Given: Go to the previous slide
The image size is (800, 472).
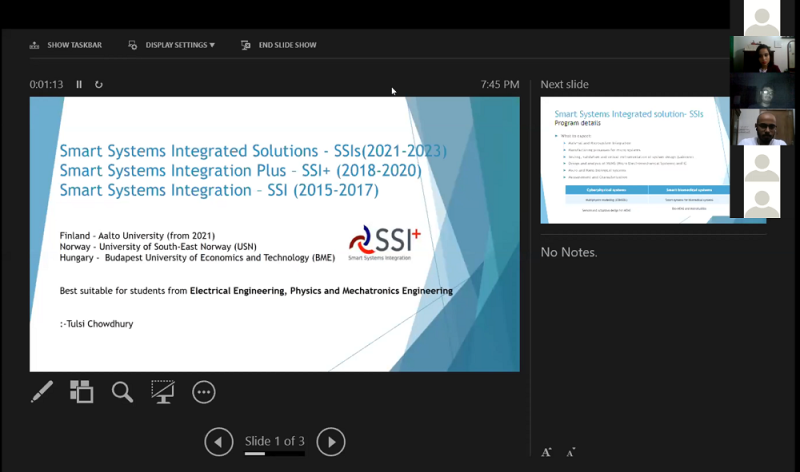Looking at the screenshot, I should pos(219,441).
